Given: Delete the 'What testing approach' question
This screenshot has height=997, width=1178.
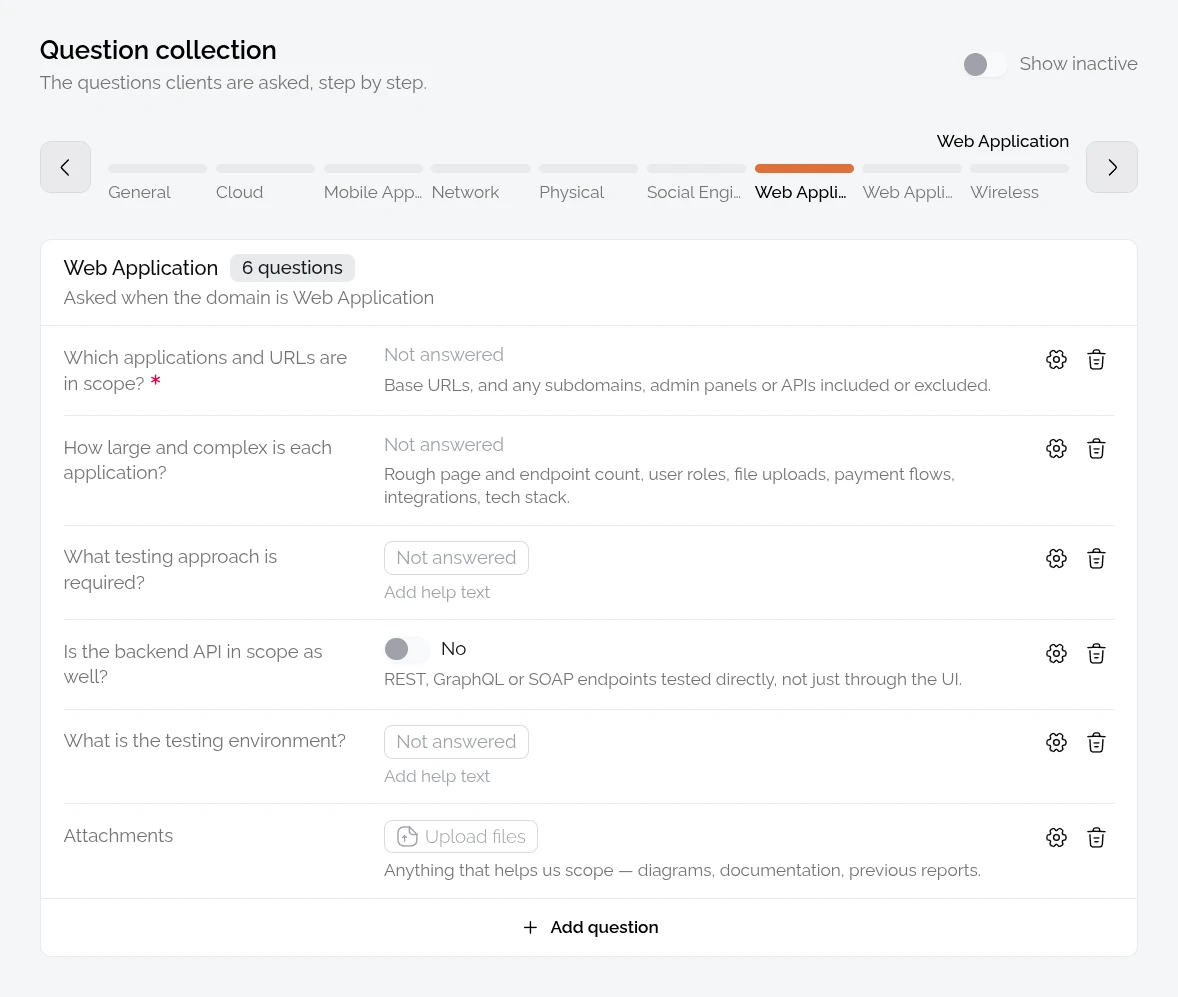Looking at the screenshot, I should (1095, 558).
